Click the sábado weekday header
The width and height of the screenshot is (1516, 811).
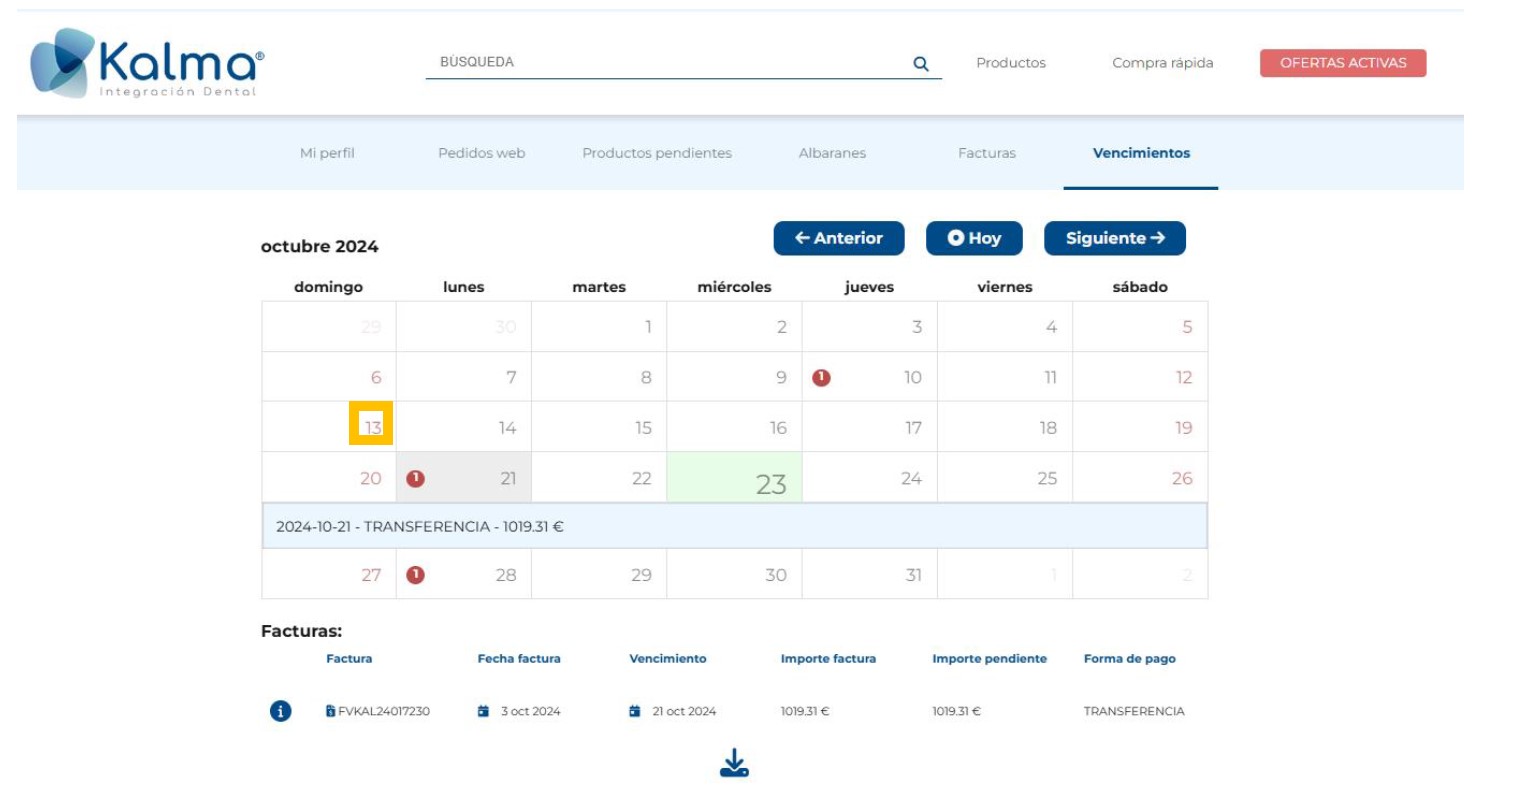[x=1140, y=287]
